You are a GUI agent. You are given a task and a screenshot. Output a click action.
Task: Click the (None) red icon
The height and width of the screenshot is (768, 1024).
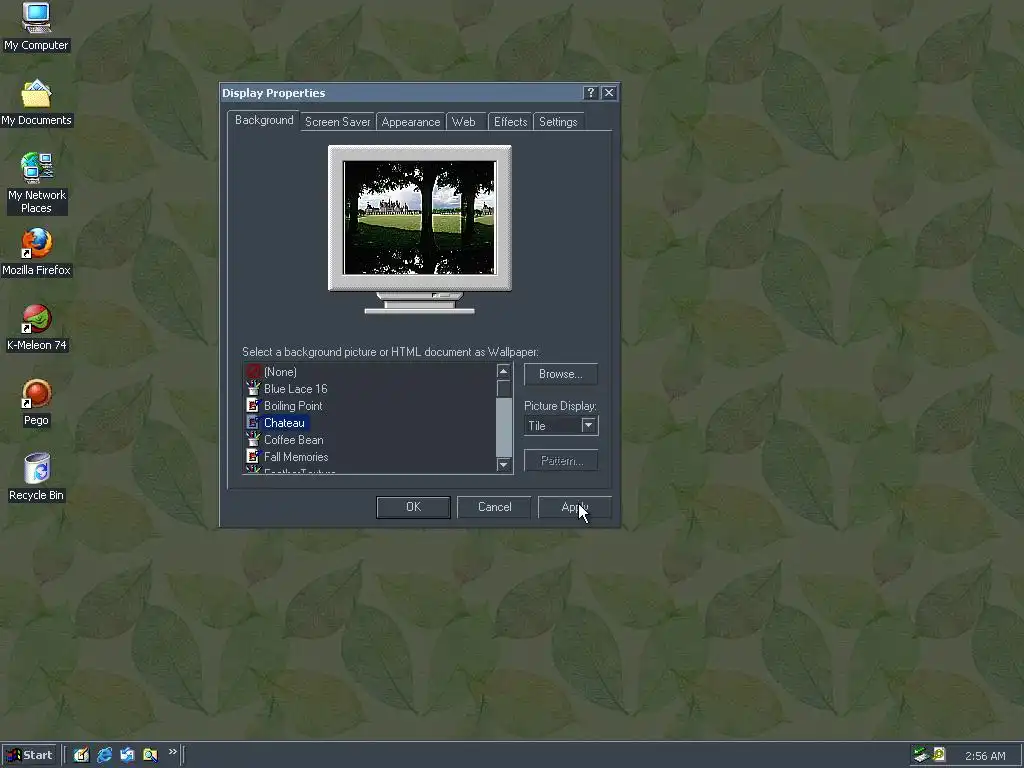(x=253, y=372)
